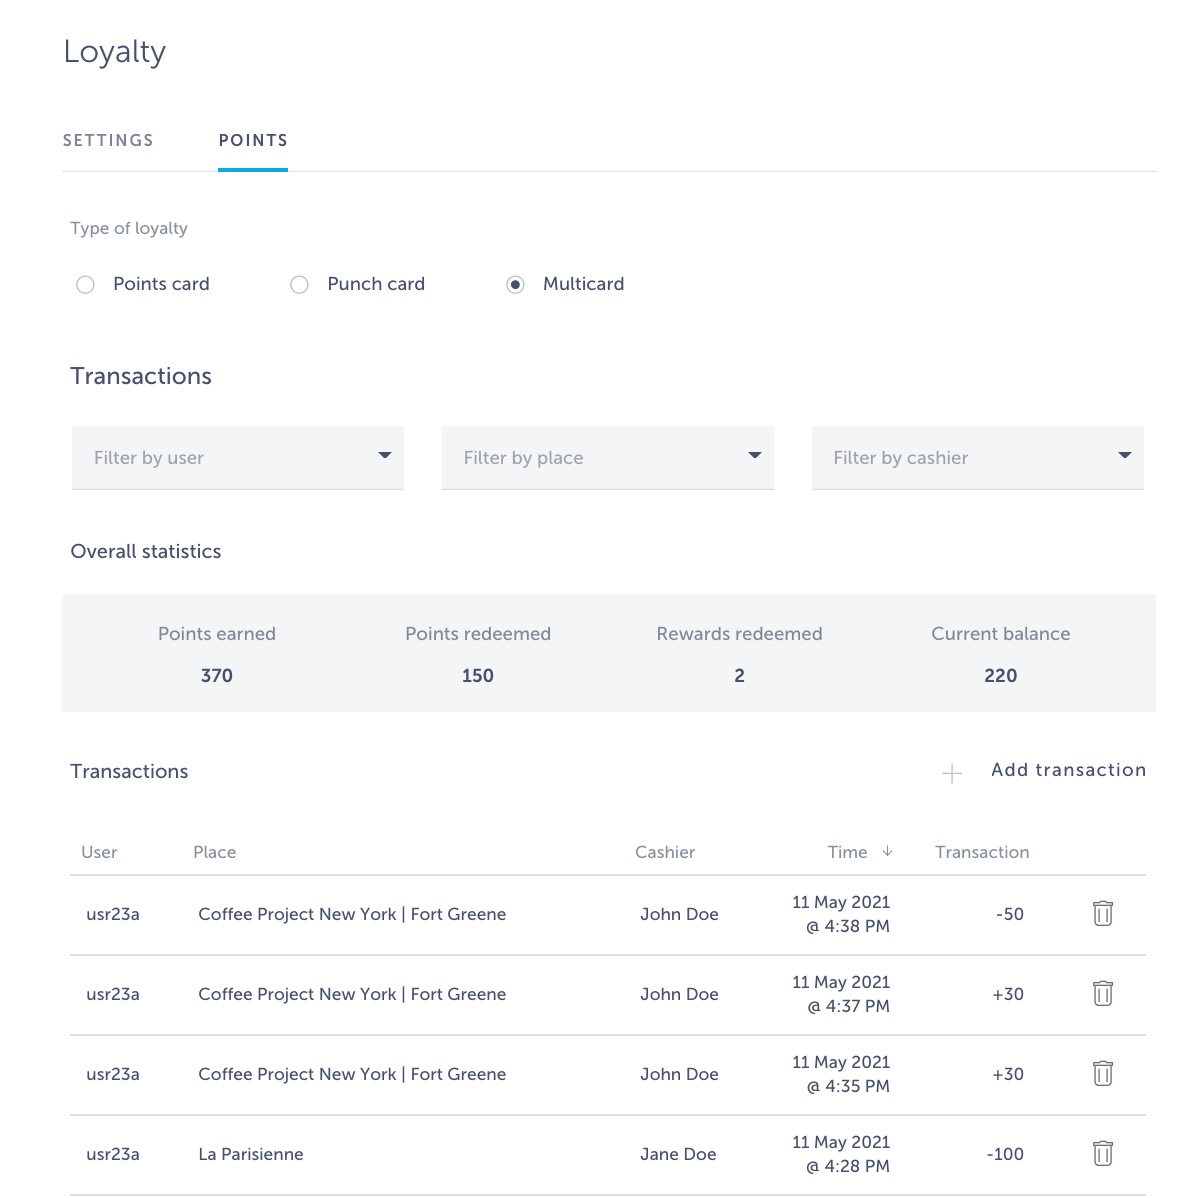Select the Jane Doe transaction row
Image resolution: width=1202 pixels, height=1198 pixels.
(x=678, y=1154)
